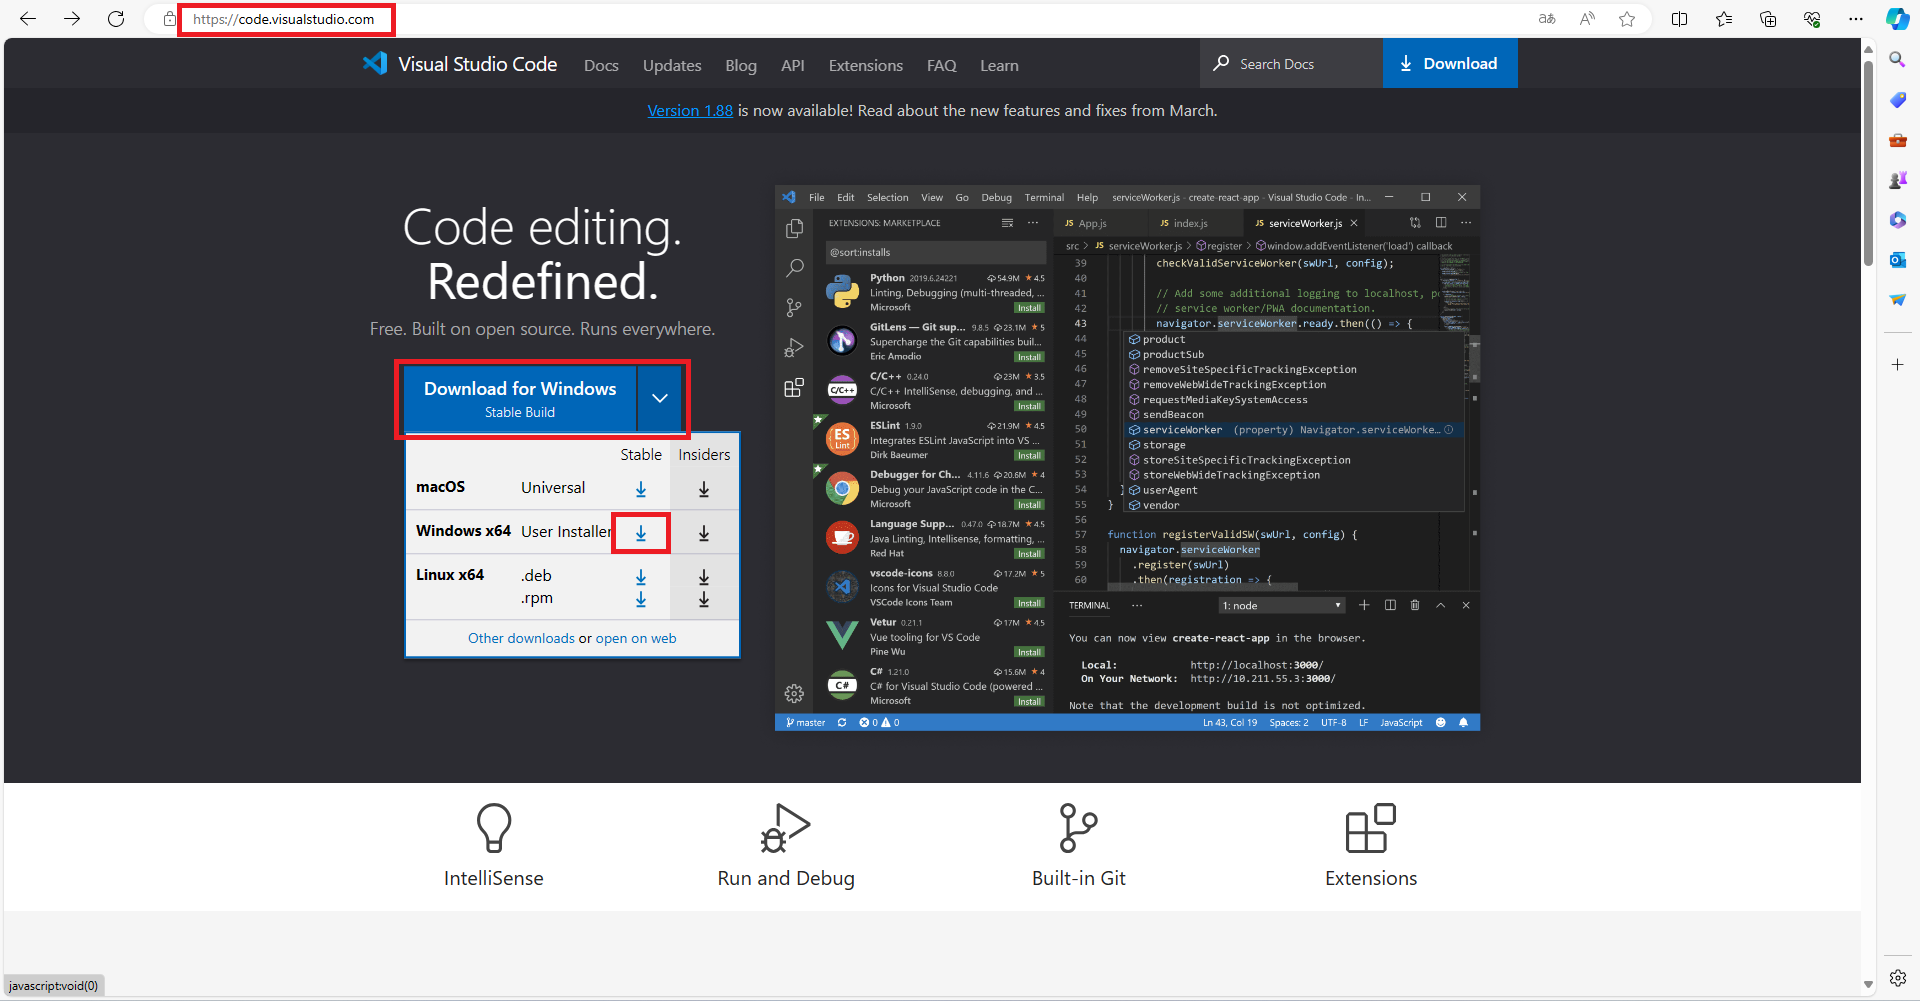Open Extensions in the top navigation
Screen dimensions: 1920x1001
pos(866,65)
